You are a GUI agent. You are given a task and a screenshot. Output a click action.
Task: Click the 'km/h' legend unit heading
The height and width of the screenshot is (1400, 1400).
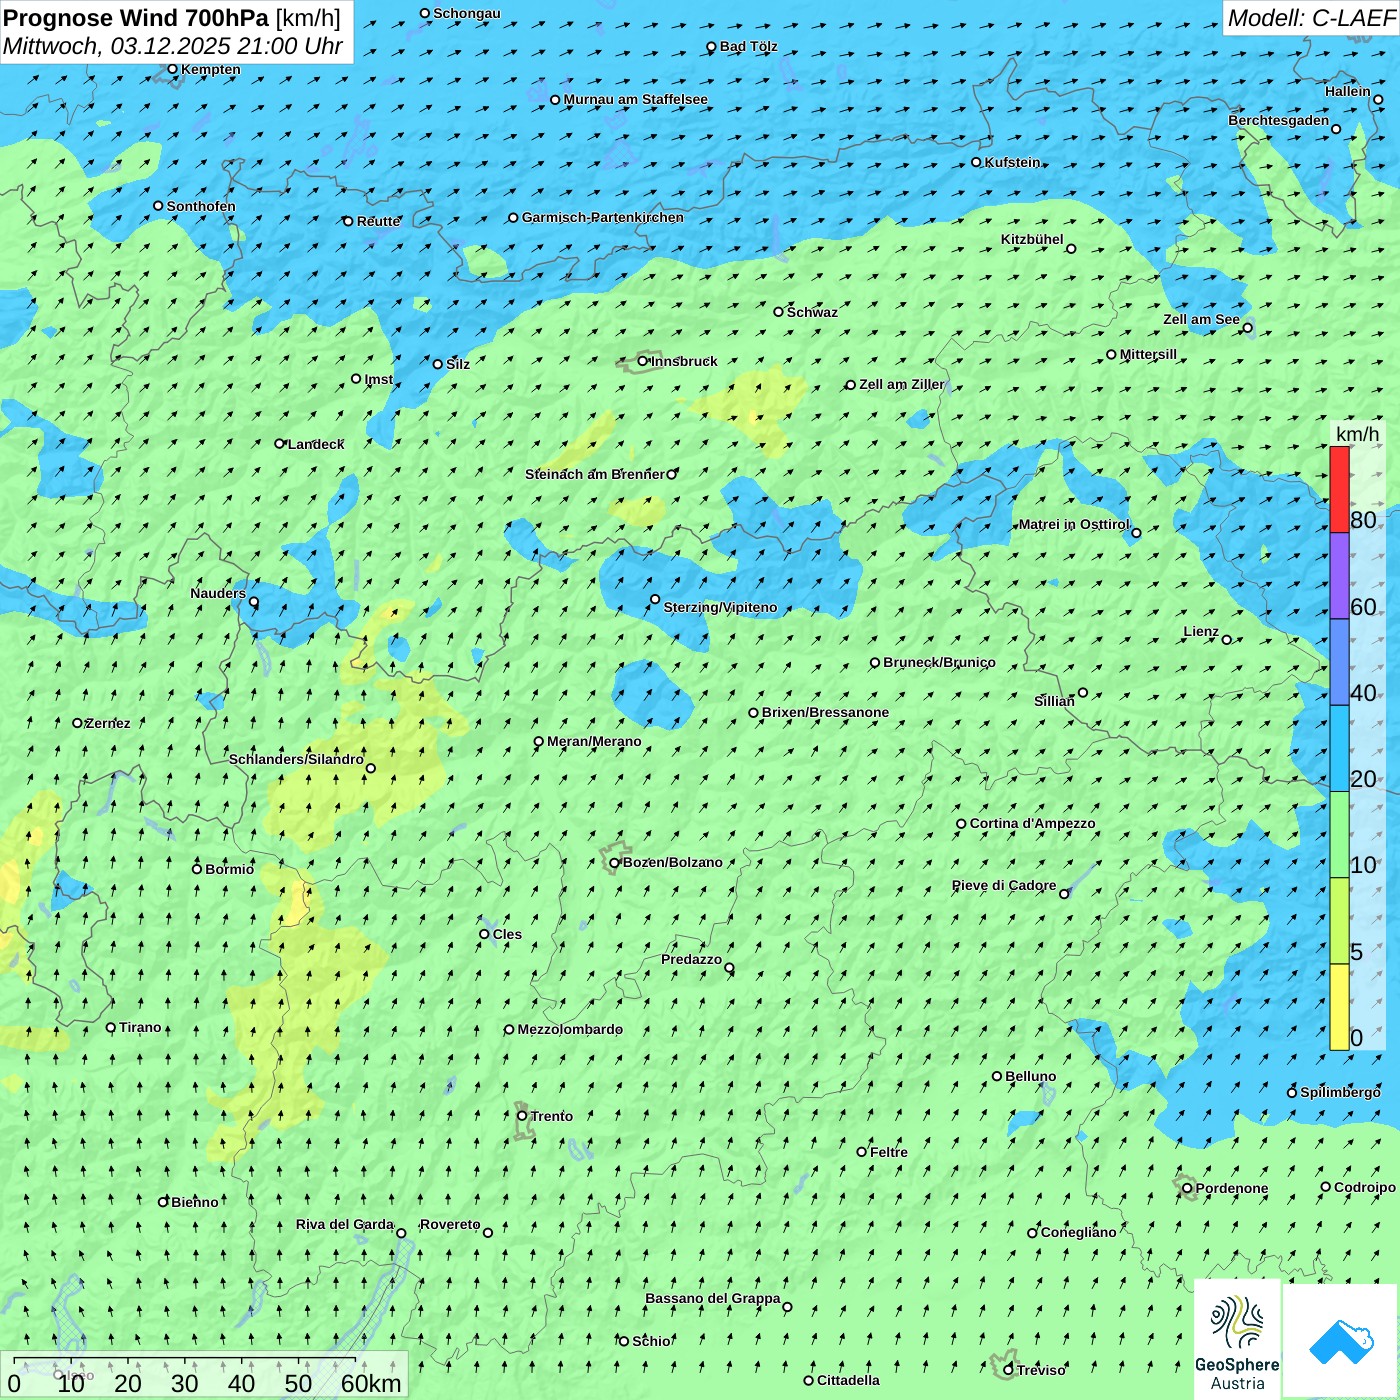point(1357,434)
